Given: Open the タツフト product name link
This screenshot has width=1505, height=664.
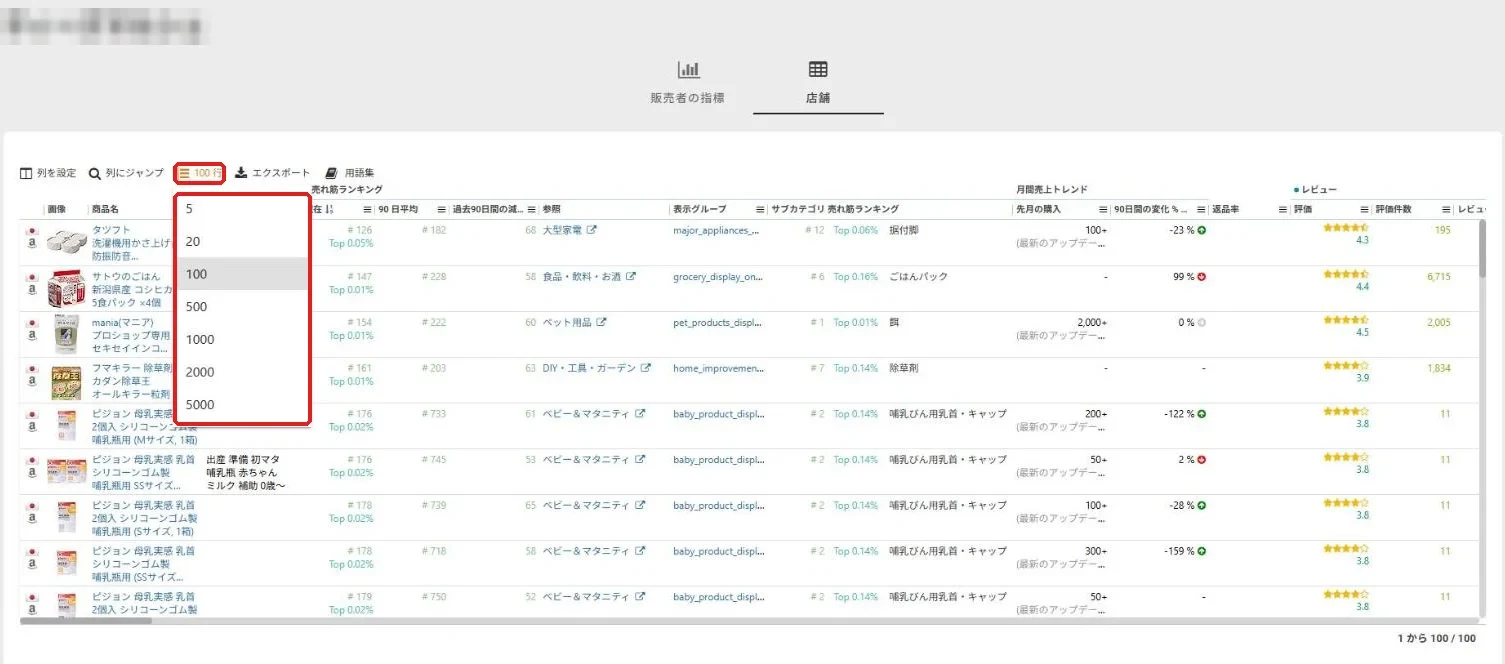Looking at the screenshot, I should tap(133, 243).
